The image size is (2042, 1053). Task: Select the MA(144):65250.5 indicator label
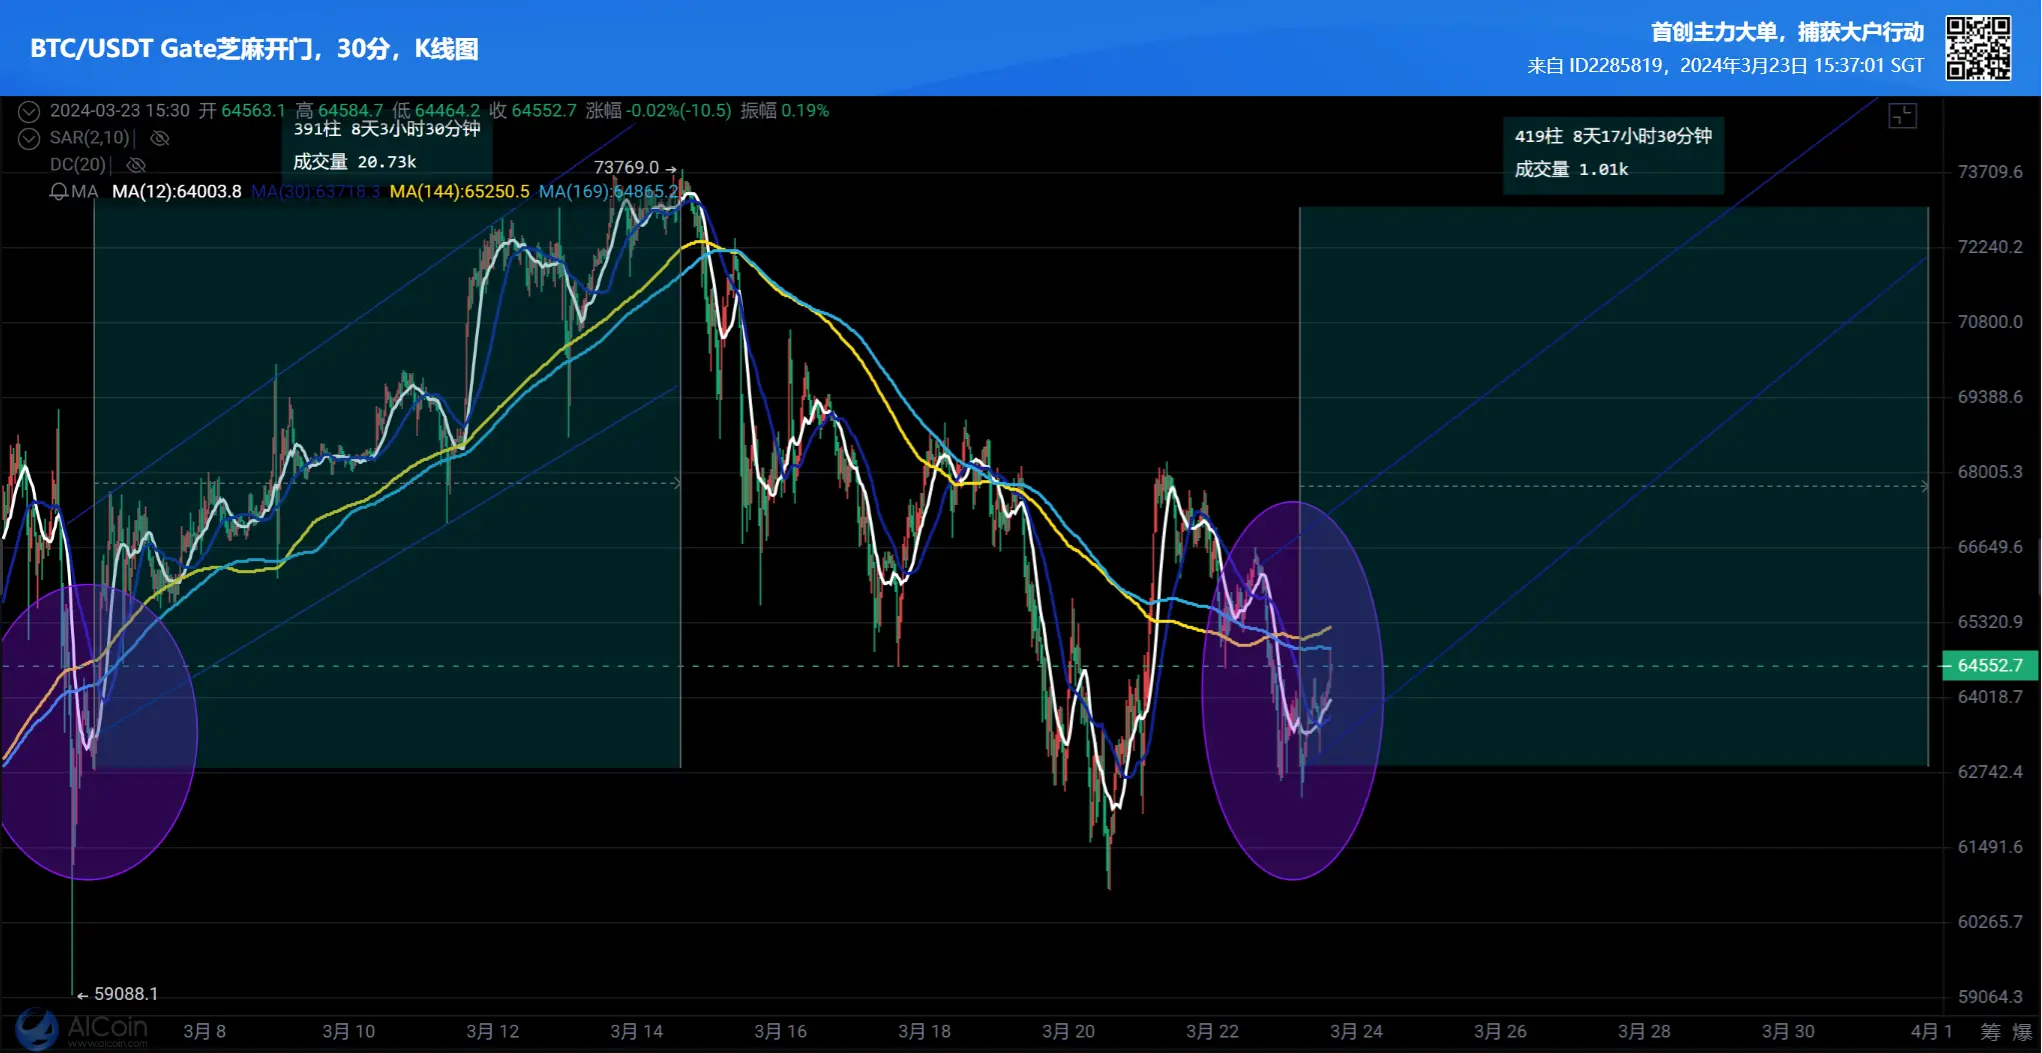pyautogui.click(x=459, y=192)
